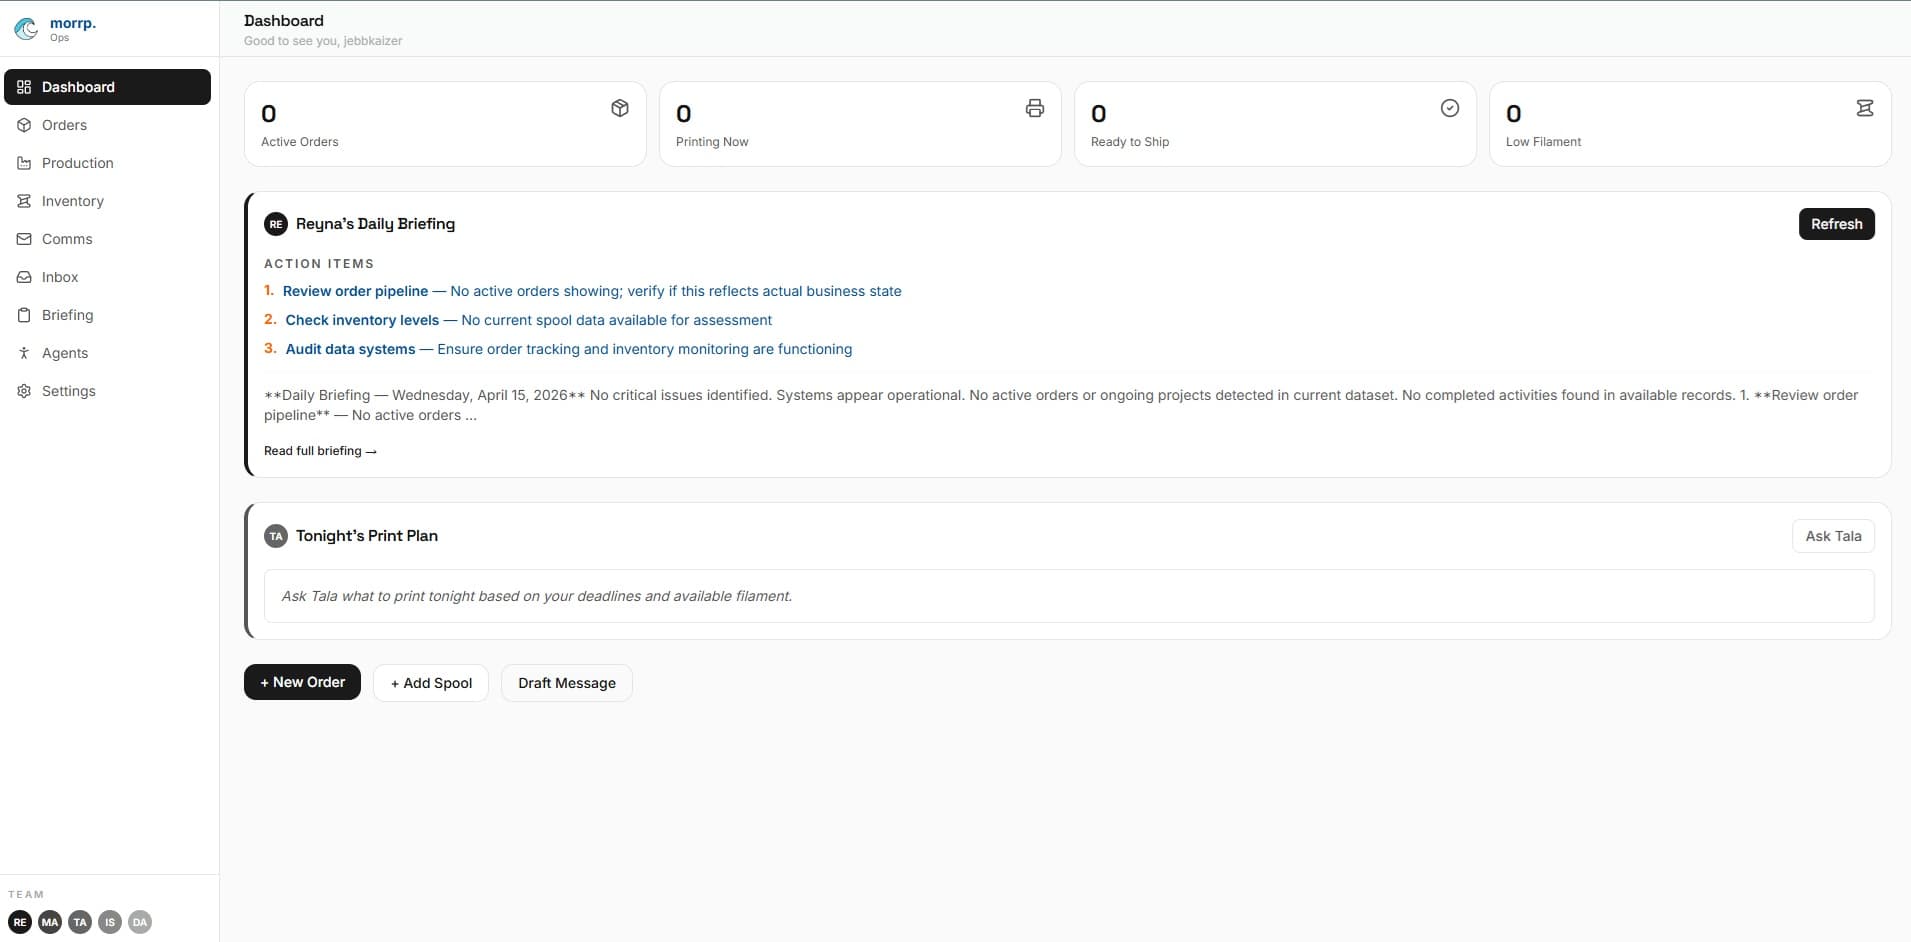Click the Draft Message button
This screenshot has height=942, width=1911.
pos(567,683)
